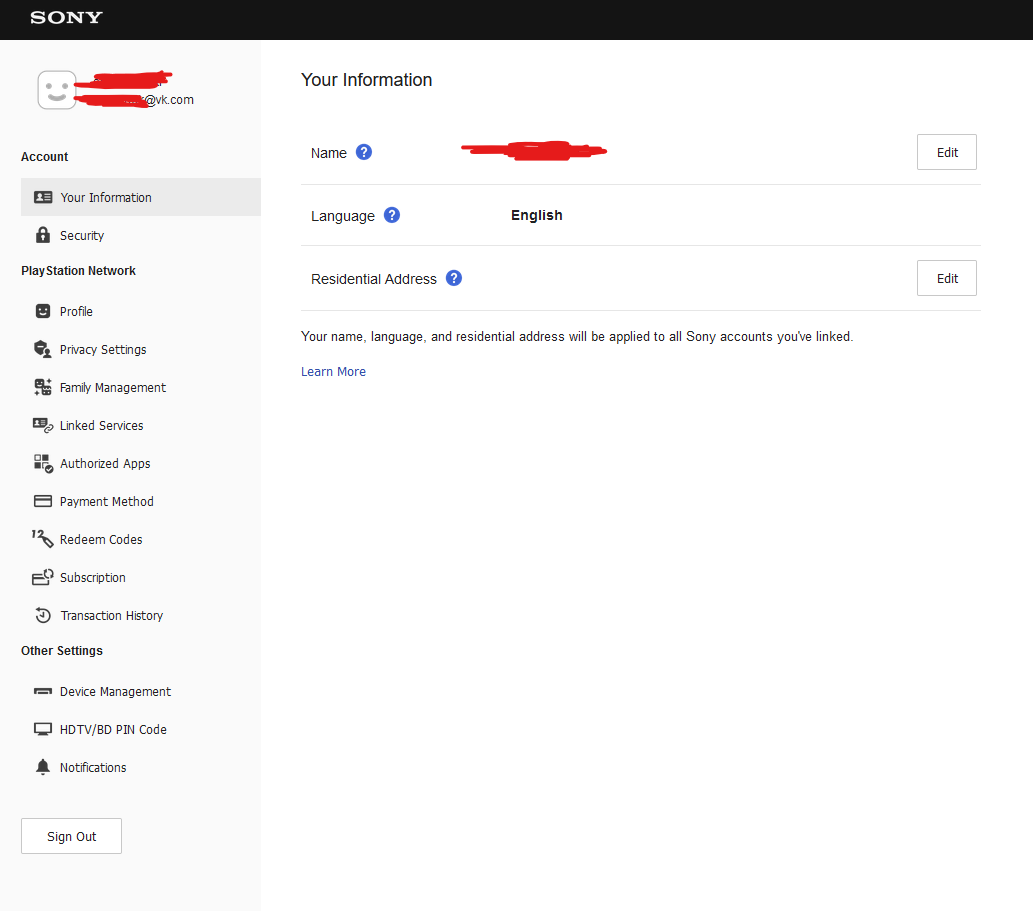
Task: Click the Security padlock icon
Action: tap(43, 235)
